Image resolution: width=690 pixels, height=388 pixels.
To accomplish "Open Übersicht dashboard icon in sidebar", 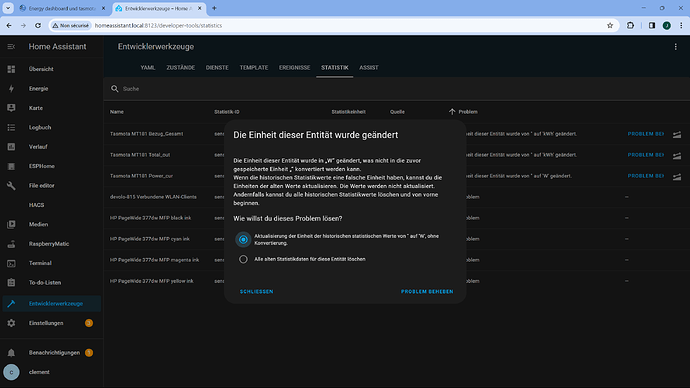I will pyautogui.click(x=11, y=69).
